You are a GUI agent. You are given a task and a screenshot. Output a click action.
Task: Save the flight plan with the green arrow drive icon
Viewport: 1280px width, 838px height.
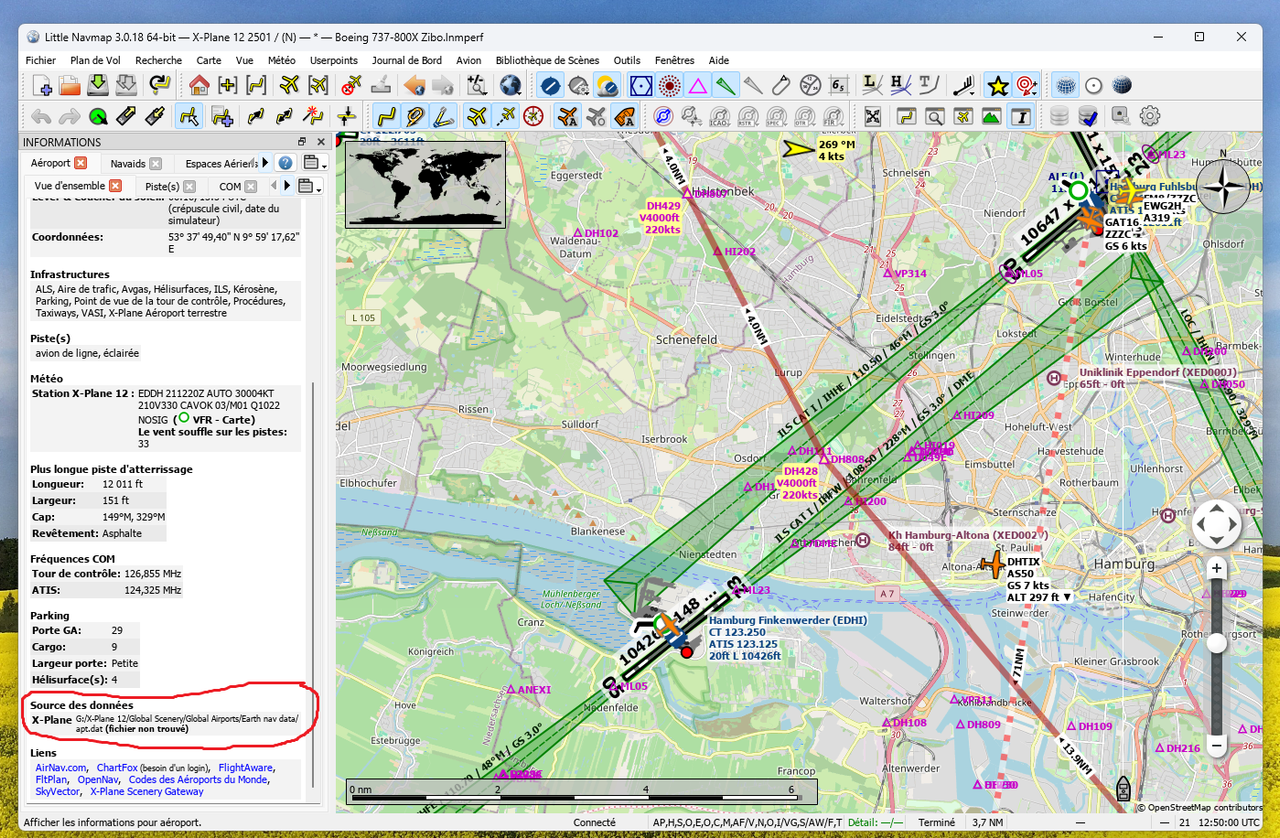coord(98,85)
